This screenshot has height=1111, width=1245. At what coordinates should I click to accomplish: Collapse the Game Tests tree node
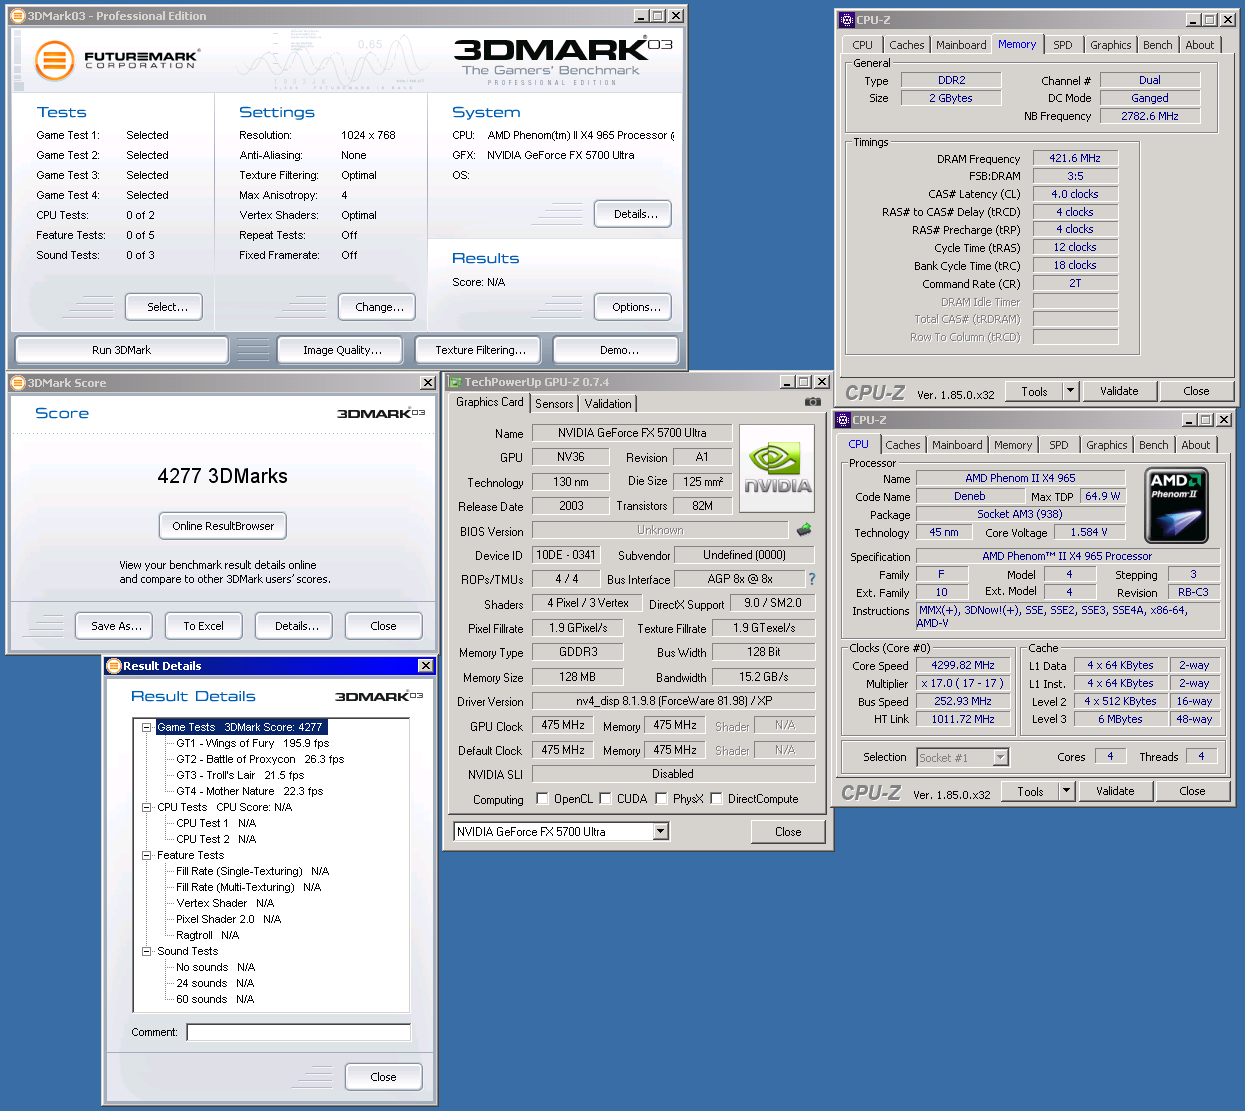tap(147, 727)
